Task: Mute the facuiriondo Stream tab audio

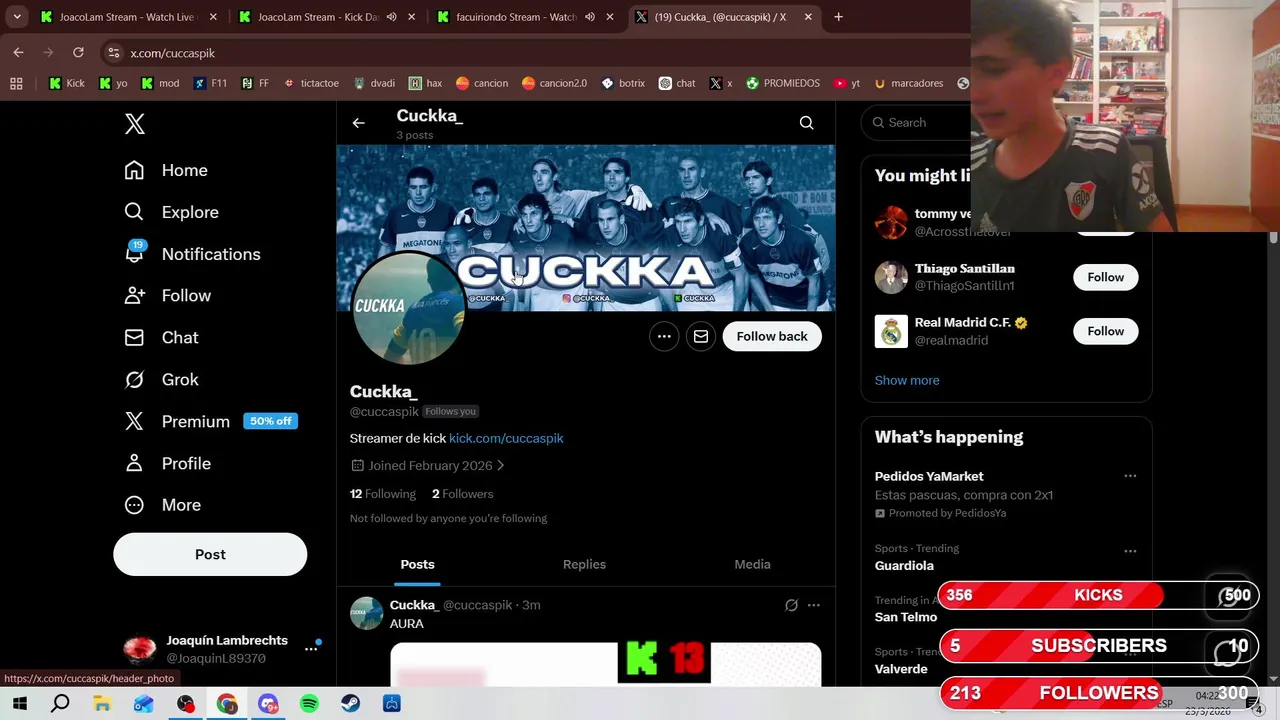Action: 590,17
